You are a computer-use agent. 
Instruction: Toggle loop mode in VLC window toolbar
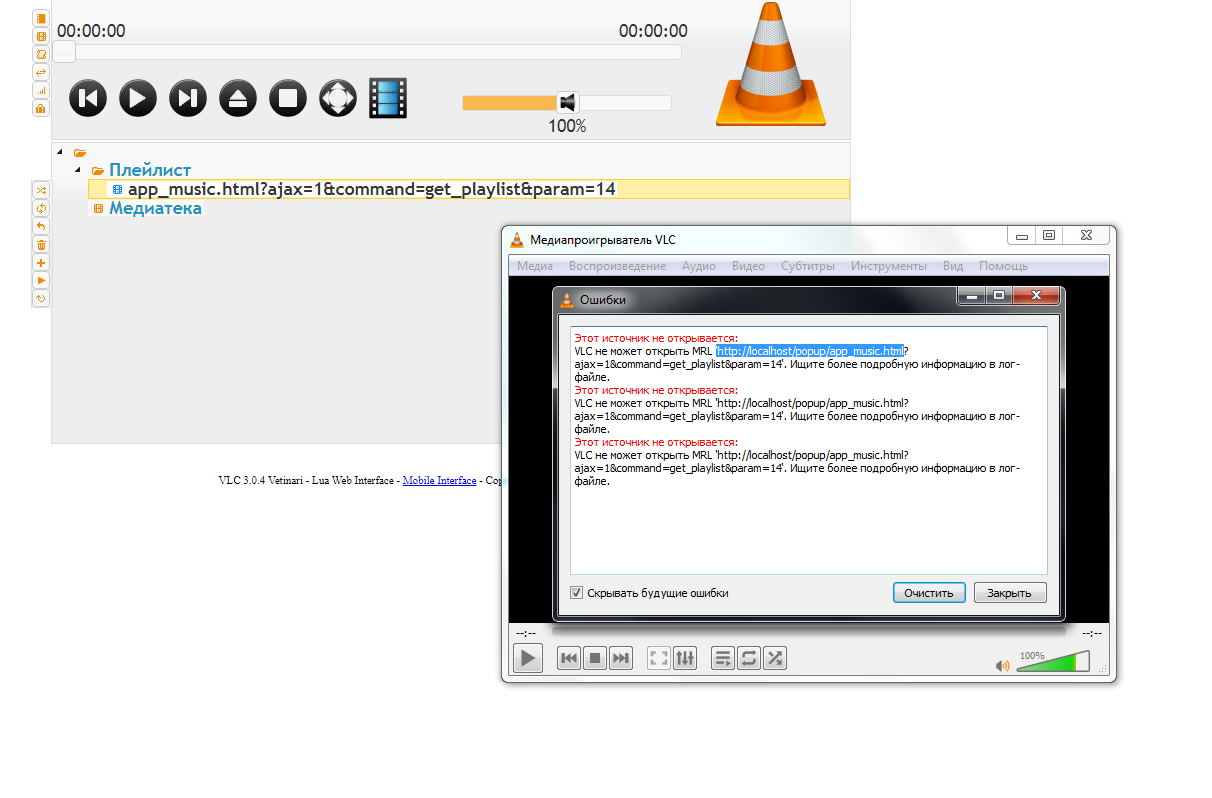pos(749,658)
